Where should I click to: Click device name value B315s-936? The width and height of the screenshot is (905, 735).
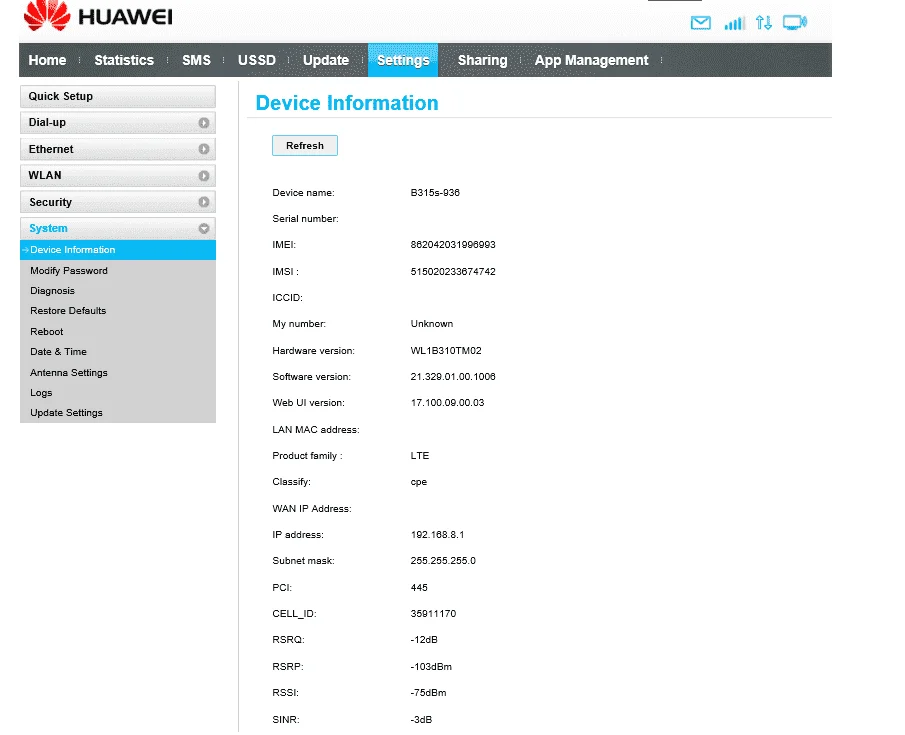coord(435,193)
